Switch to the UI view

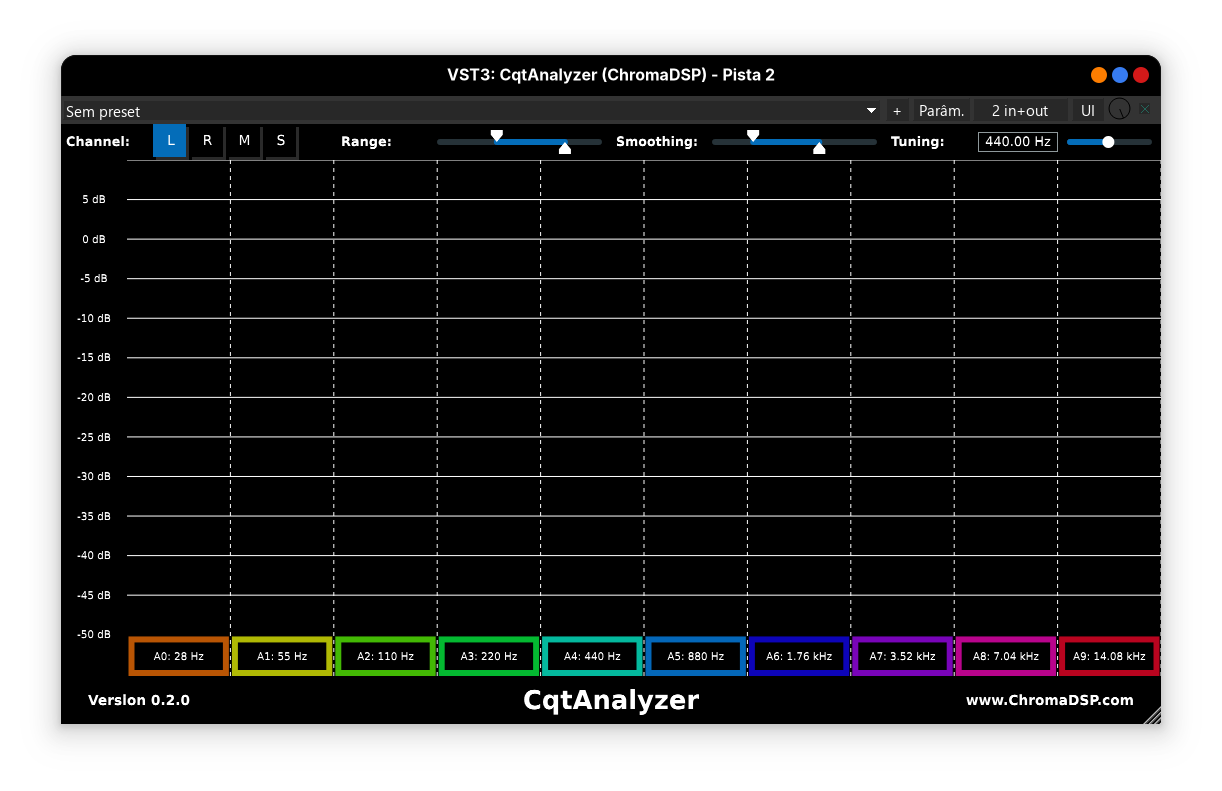(x=1087, y=110)
